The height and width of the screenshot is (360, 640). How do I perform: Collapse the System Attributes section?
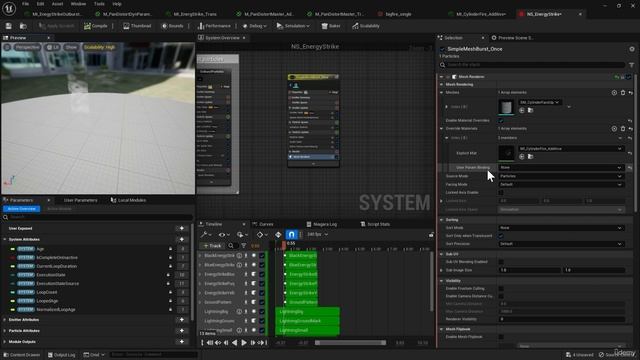[x=5, y=239]
